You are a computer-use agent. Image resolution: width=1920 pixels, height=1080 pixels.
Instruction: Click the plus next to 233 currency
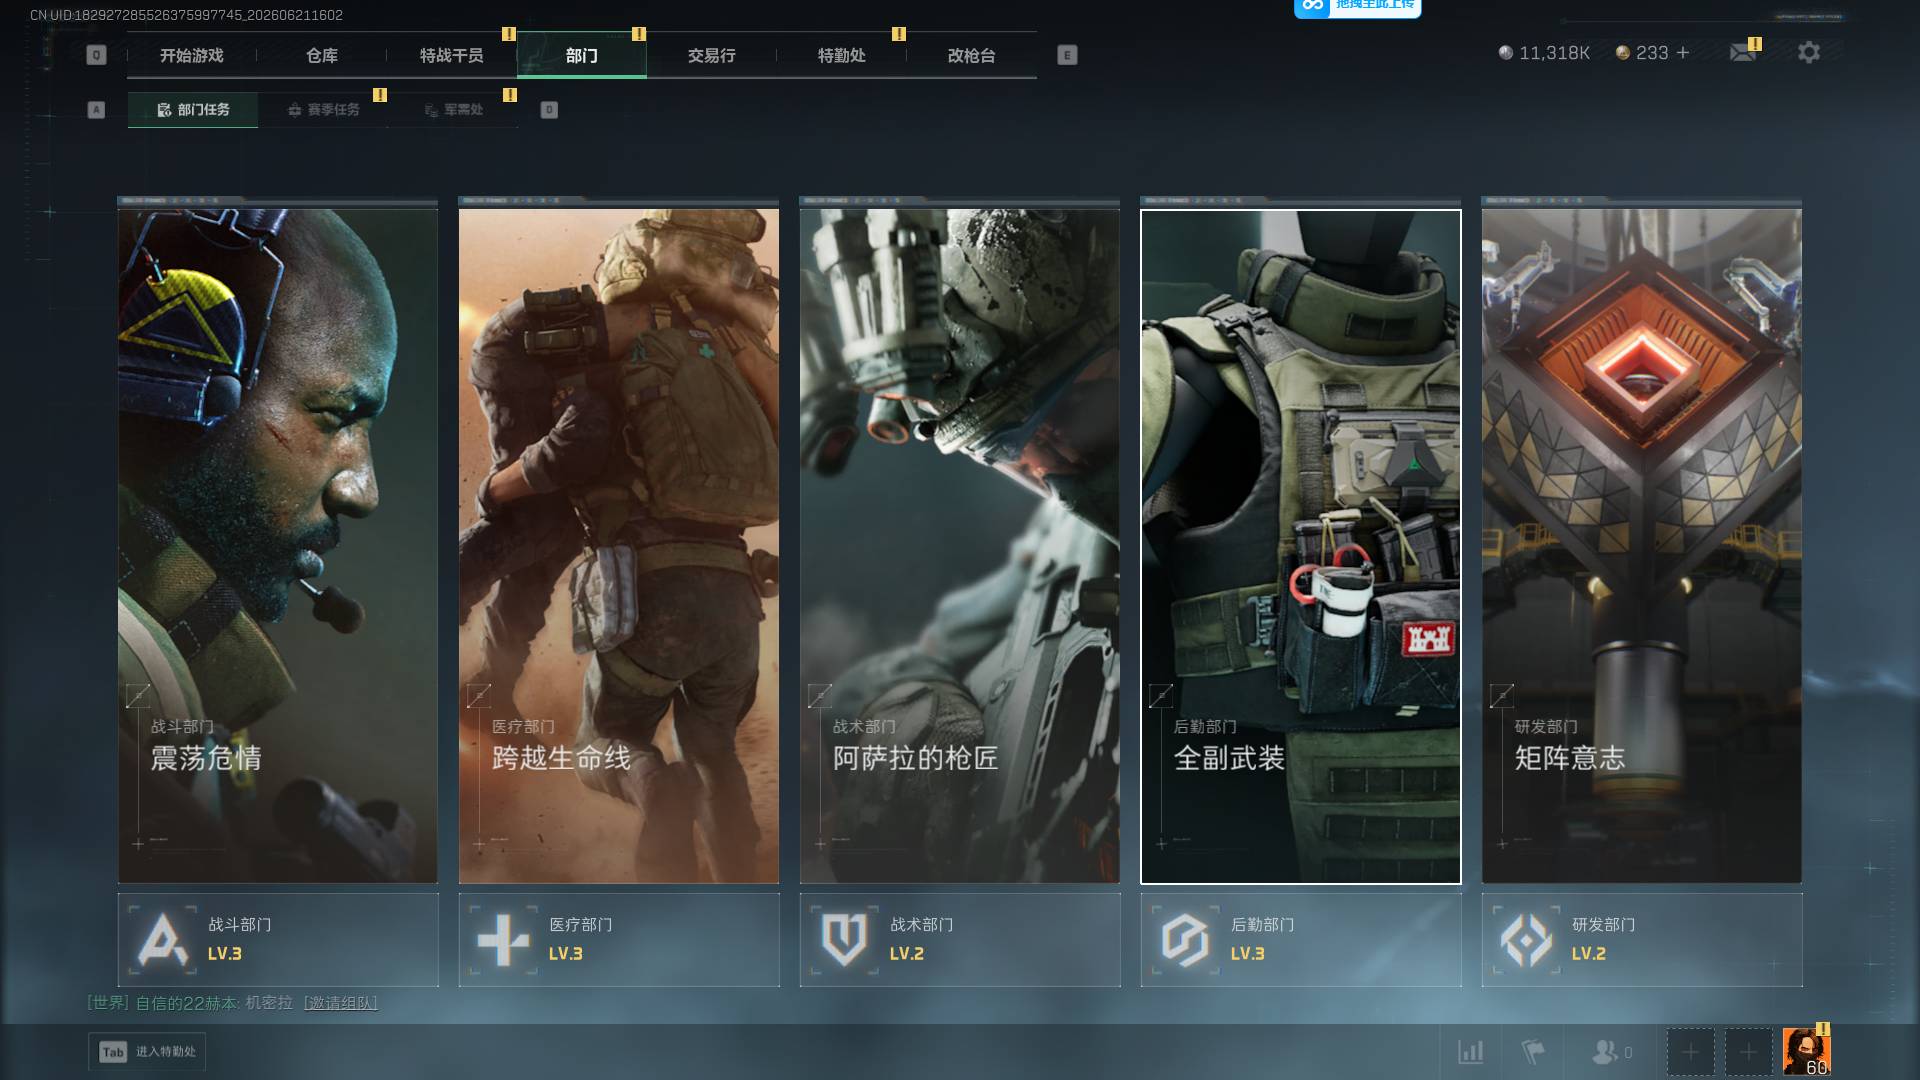pyautogui.click(x=1683, y=52)
